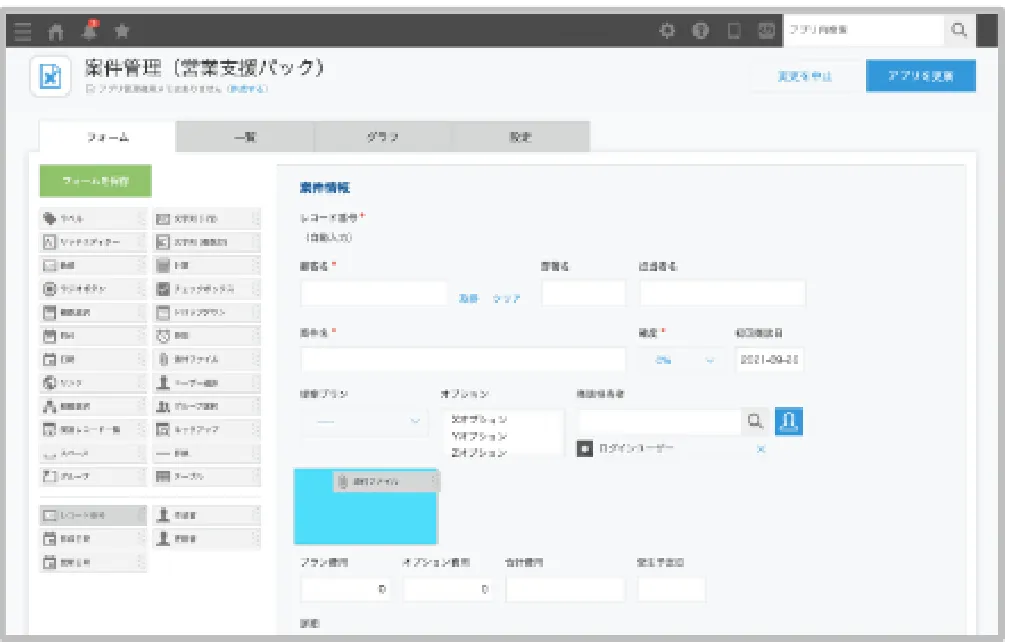Image resolution: width=1018 pixels, height=644 pixels.
Task: Switch to the 一覧 tab
Action: pyautogui.click(x=245, y=137)
